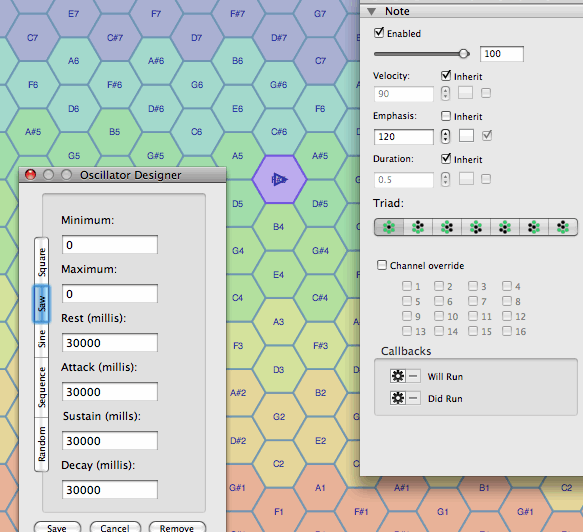This screenshot has width=583, height=532.
Task: Toggle the Enabled checkbox in Note panel
Action: 379,33
